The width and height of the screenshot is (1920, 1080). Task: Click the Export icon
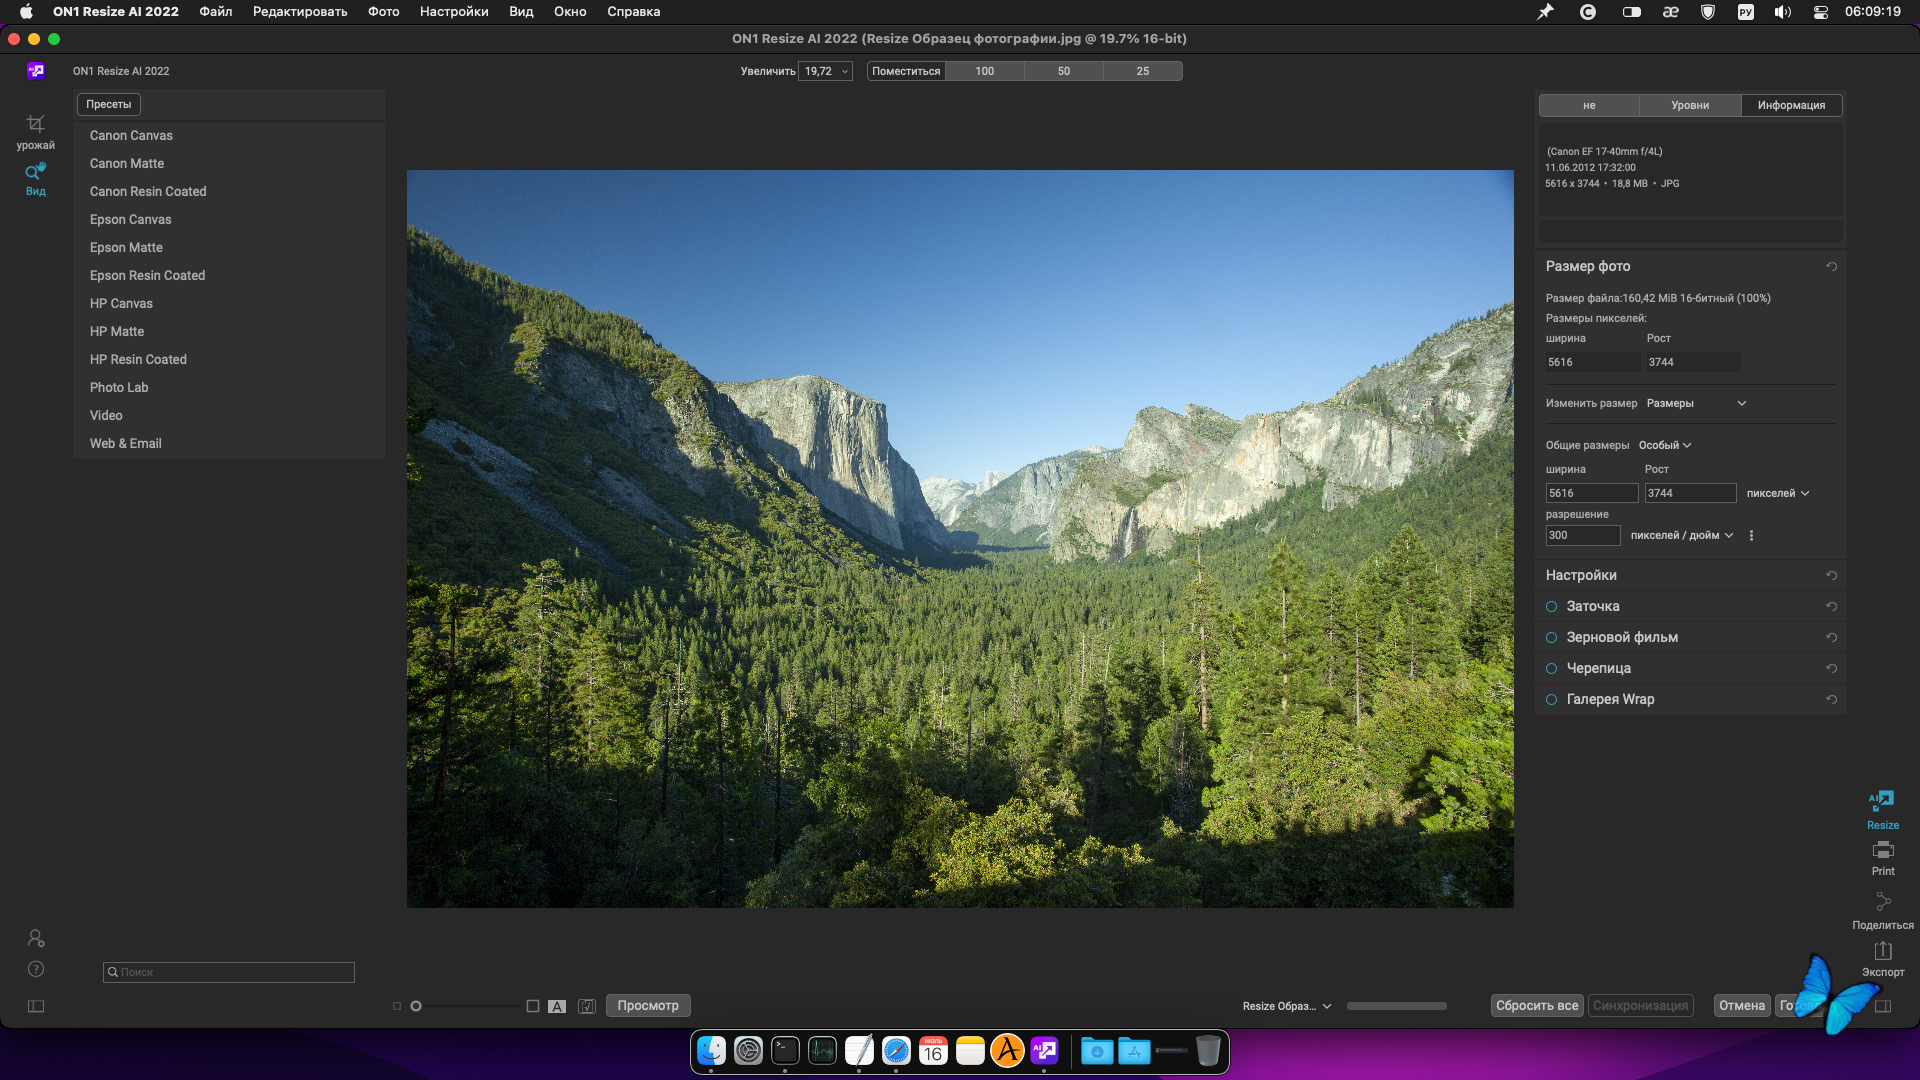point(1883,951)
